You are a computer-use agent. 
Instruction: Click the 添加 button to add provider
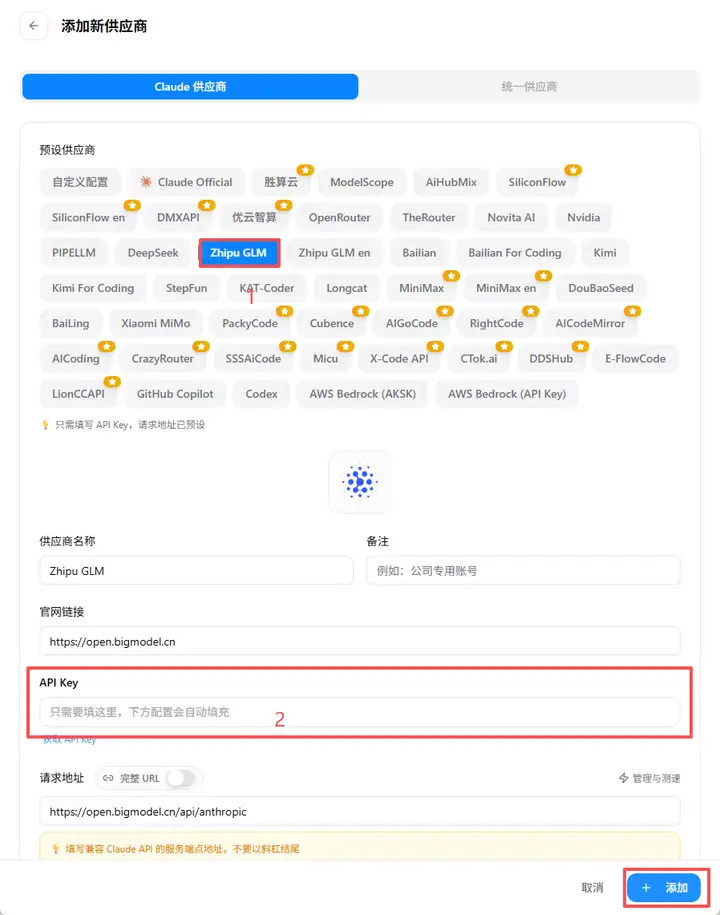click(663, 888)
